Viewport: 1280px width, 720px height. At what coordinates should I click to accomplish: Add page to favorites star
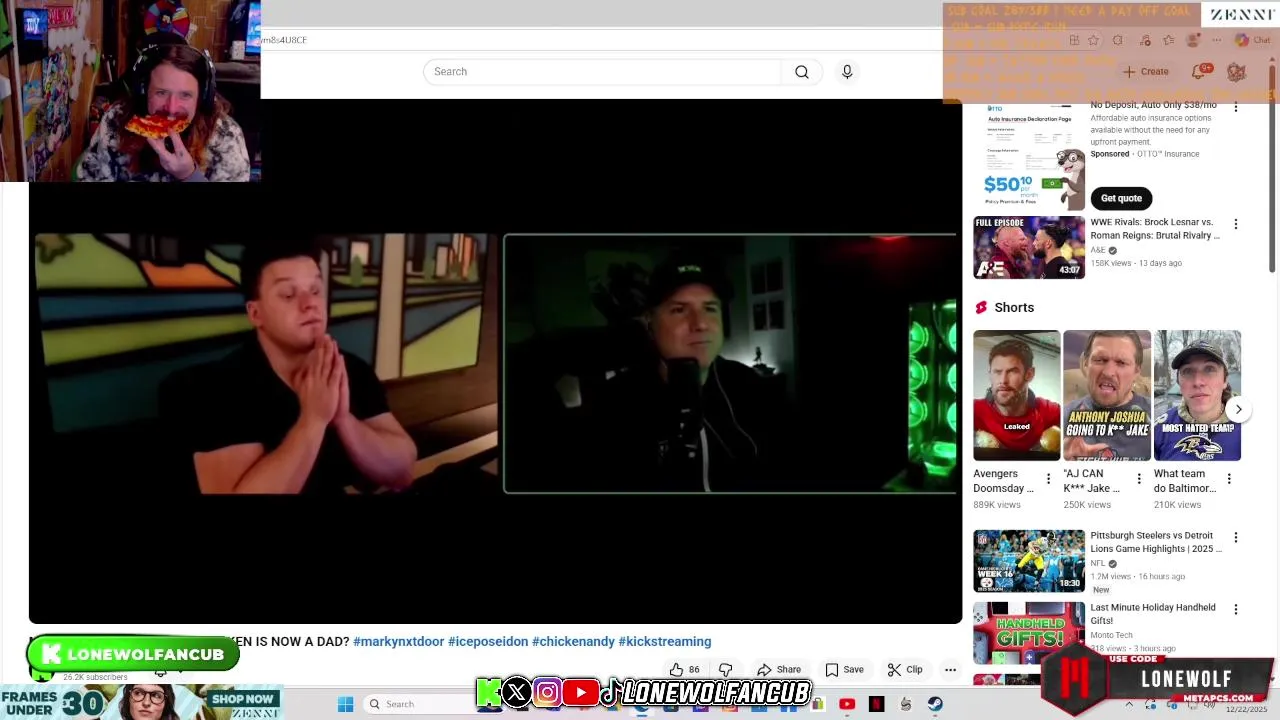coord(1093,40)
